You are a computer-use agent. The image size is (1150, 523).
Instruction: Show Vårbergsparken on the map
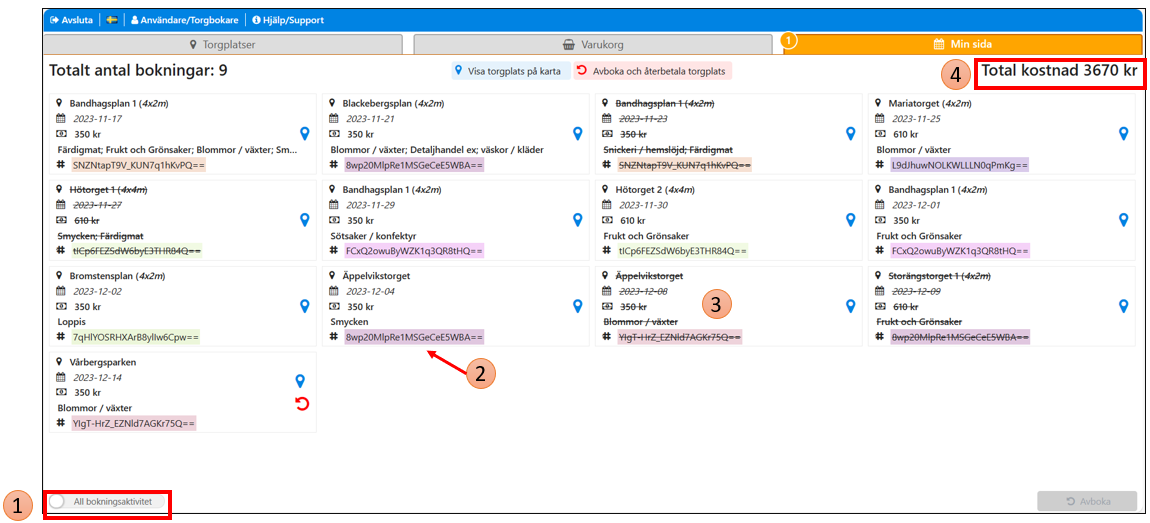[300, 380]
